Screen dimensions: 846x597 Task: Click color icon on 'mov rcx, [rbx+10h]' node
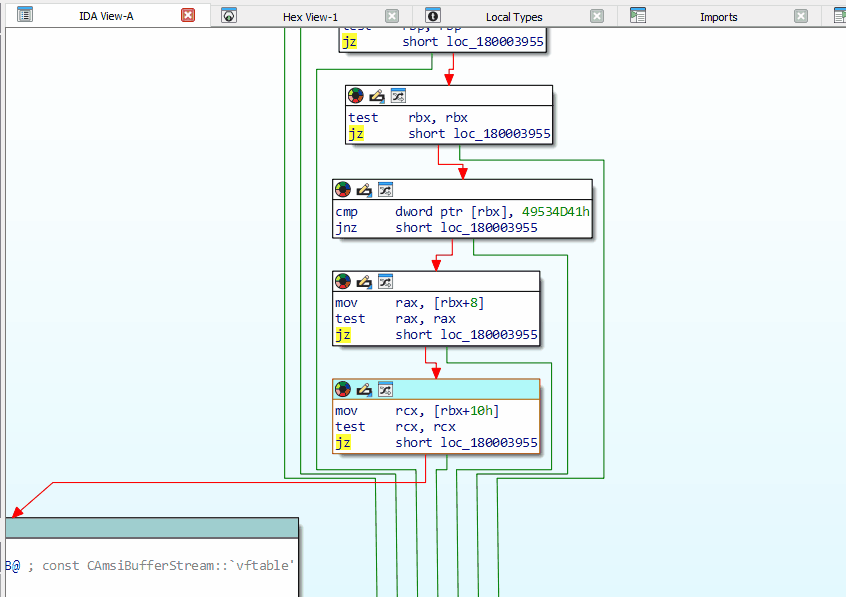click(x=342, y=389)
